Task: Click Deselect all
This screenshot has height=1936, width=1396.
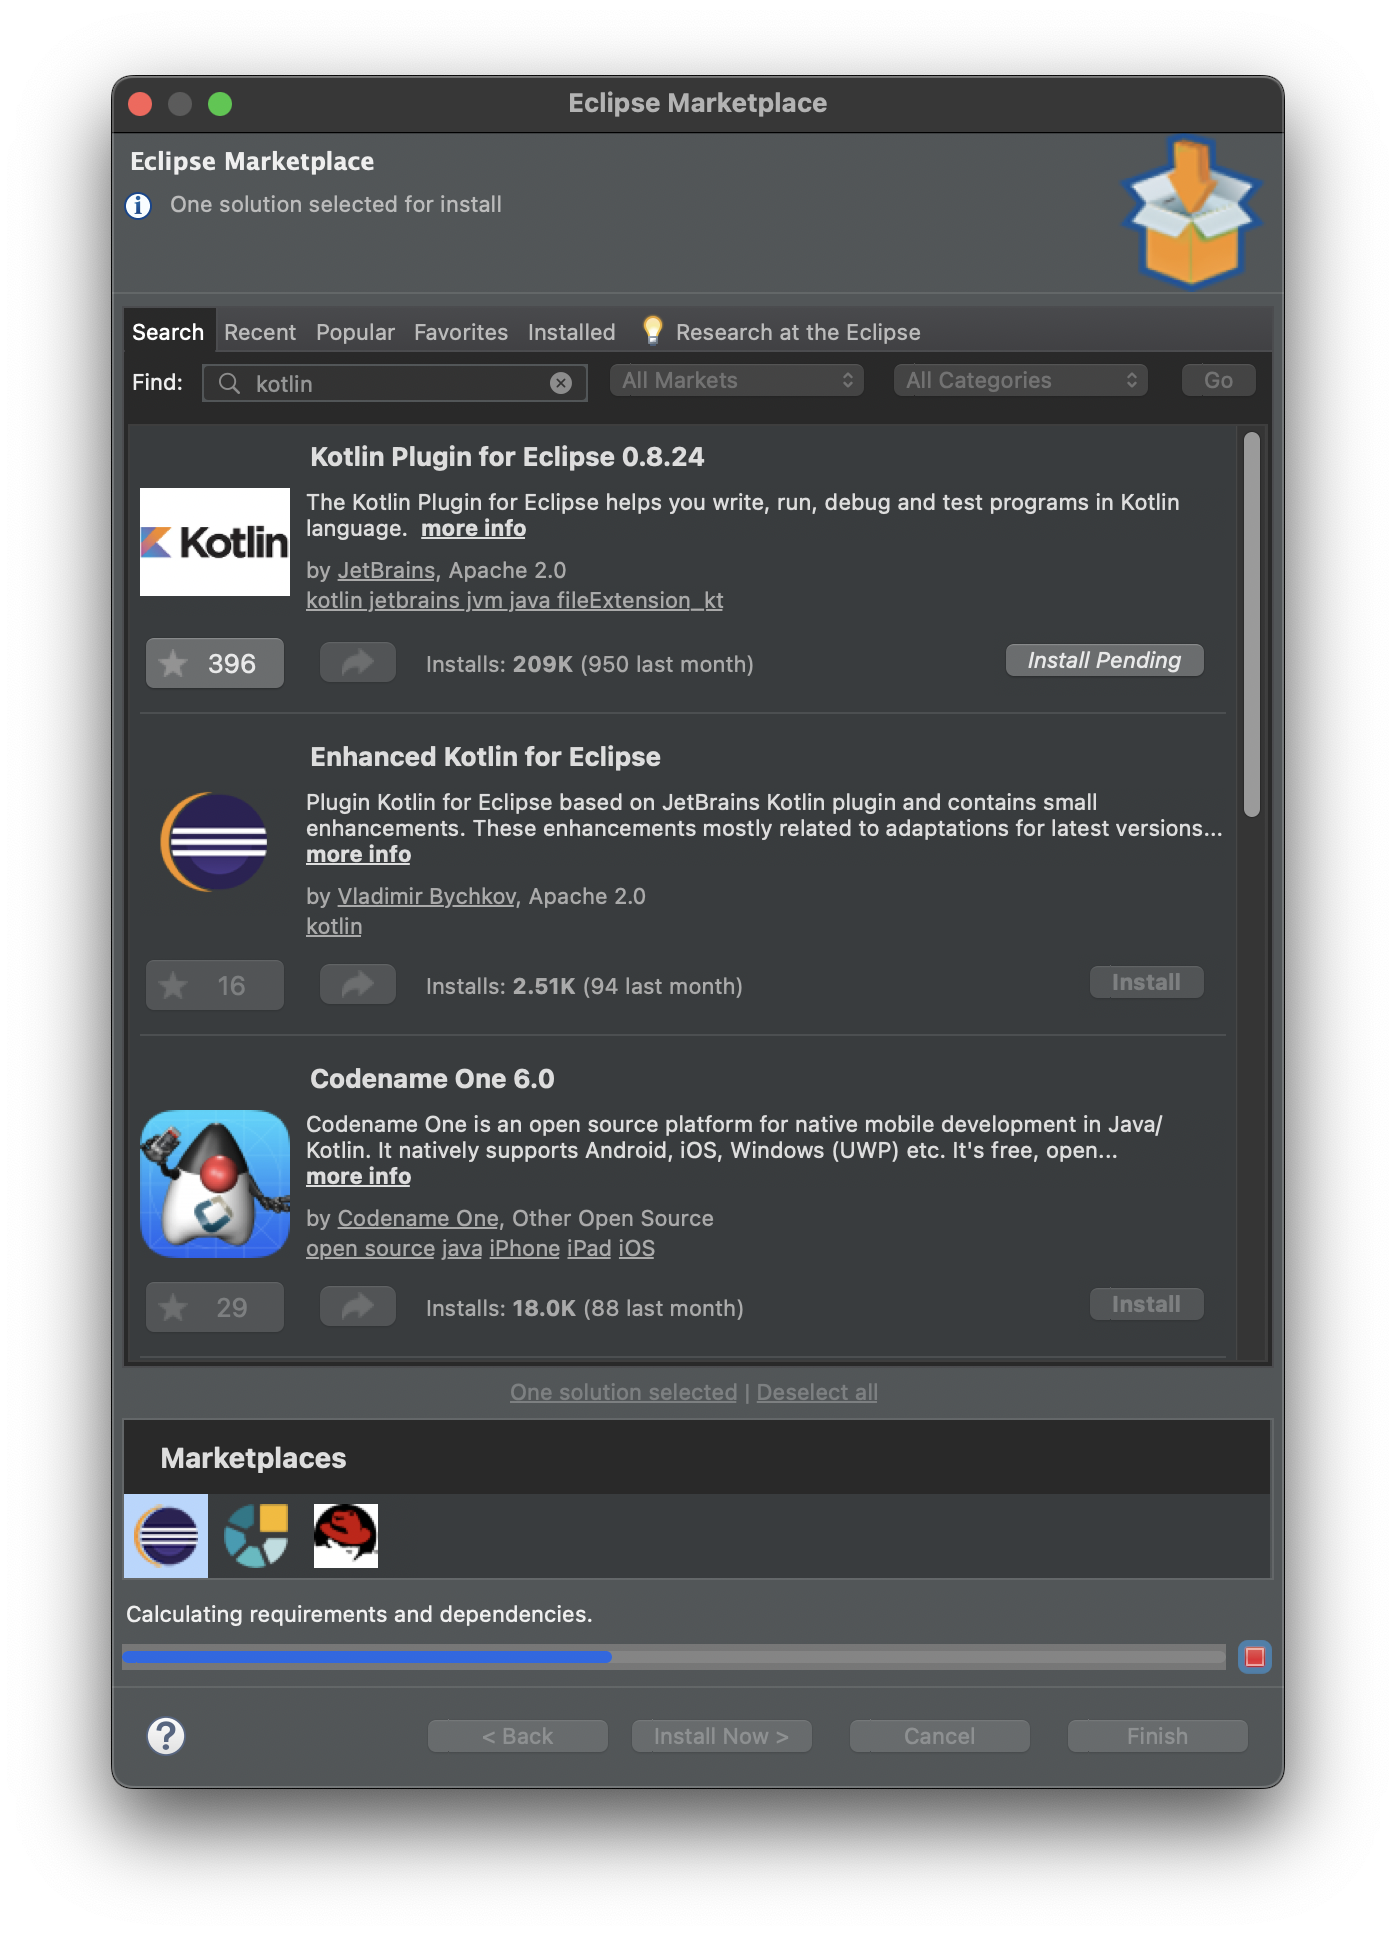Action: point(817,1392)
